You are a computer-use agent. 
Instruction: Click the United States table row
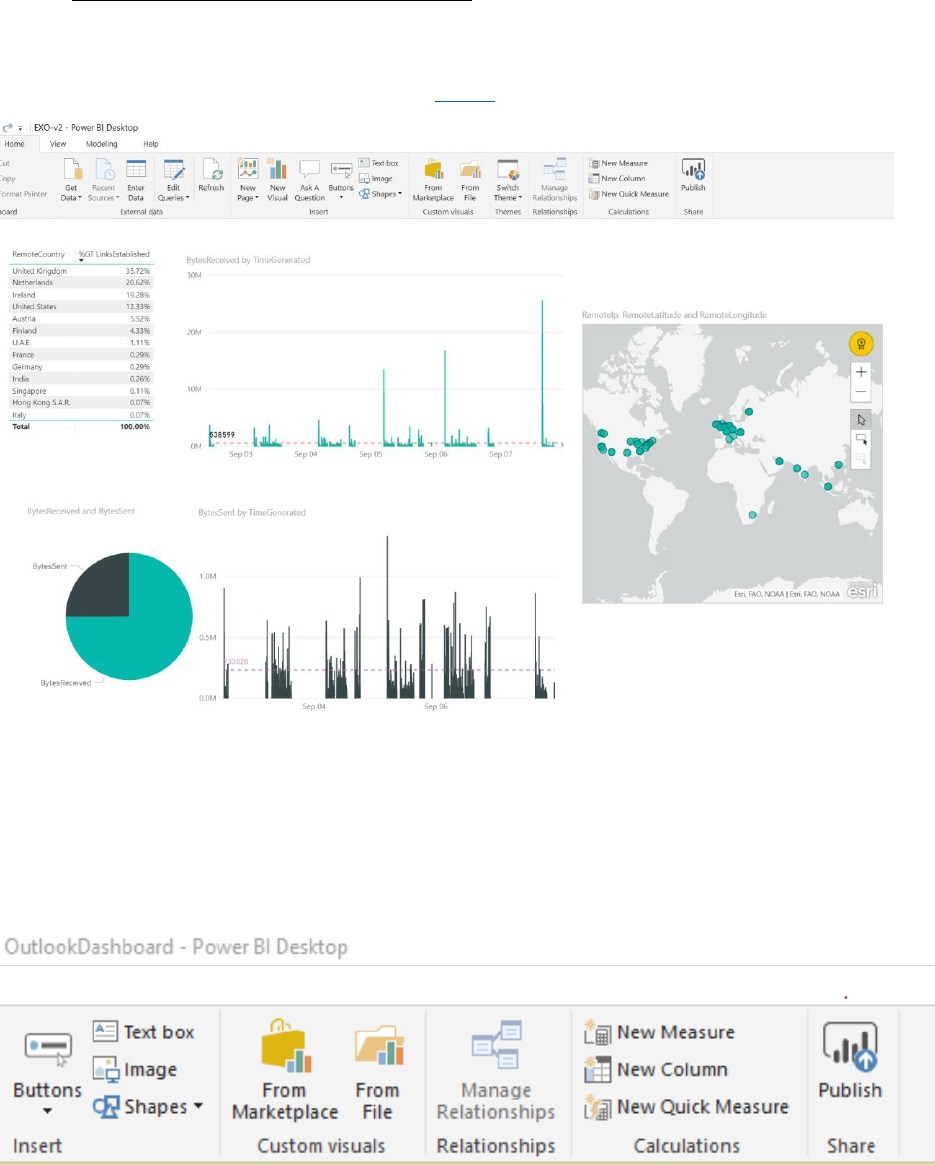point(80,307)
